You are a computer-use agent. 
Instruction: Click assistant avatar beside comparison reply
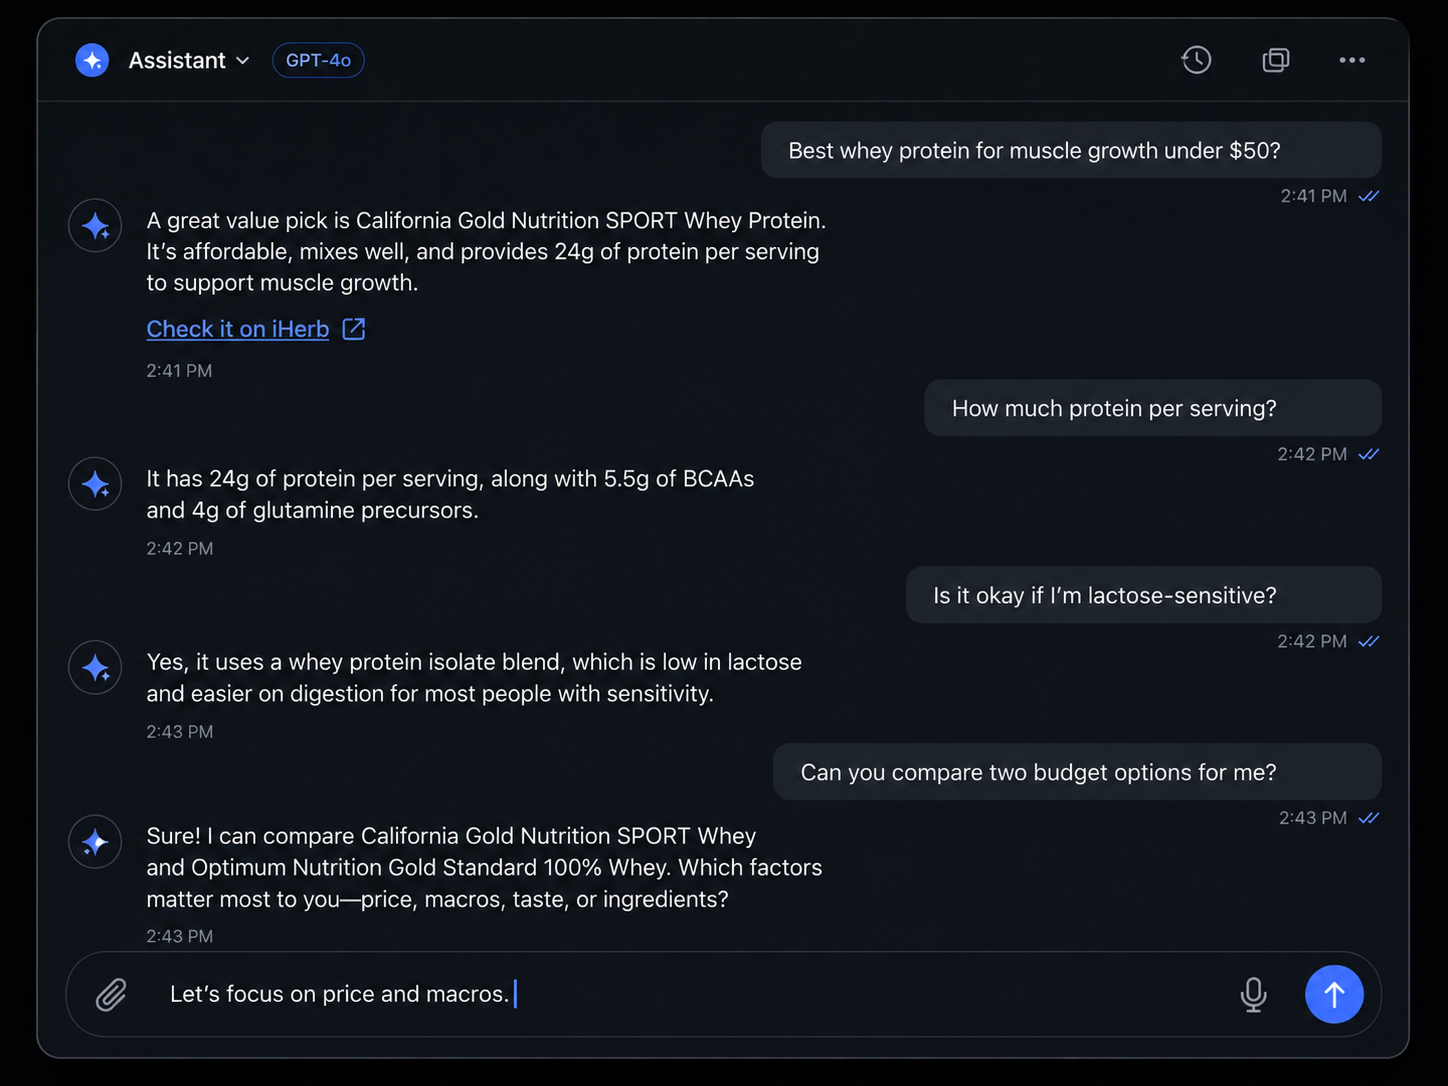(x=95, y=842)
